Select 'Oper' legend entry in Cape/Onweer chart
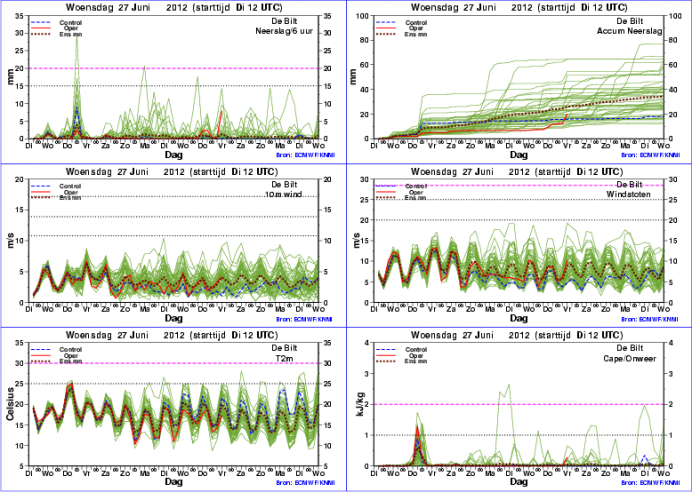692x492 pixels. click(x=416, y=355)
